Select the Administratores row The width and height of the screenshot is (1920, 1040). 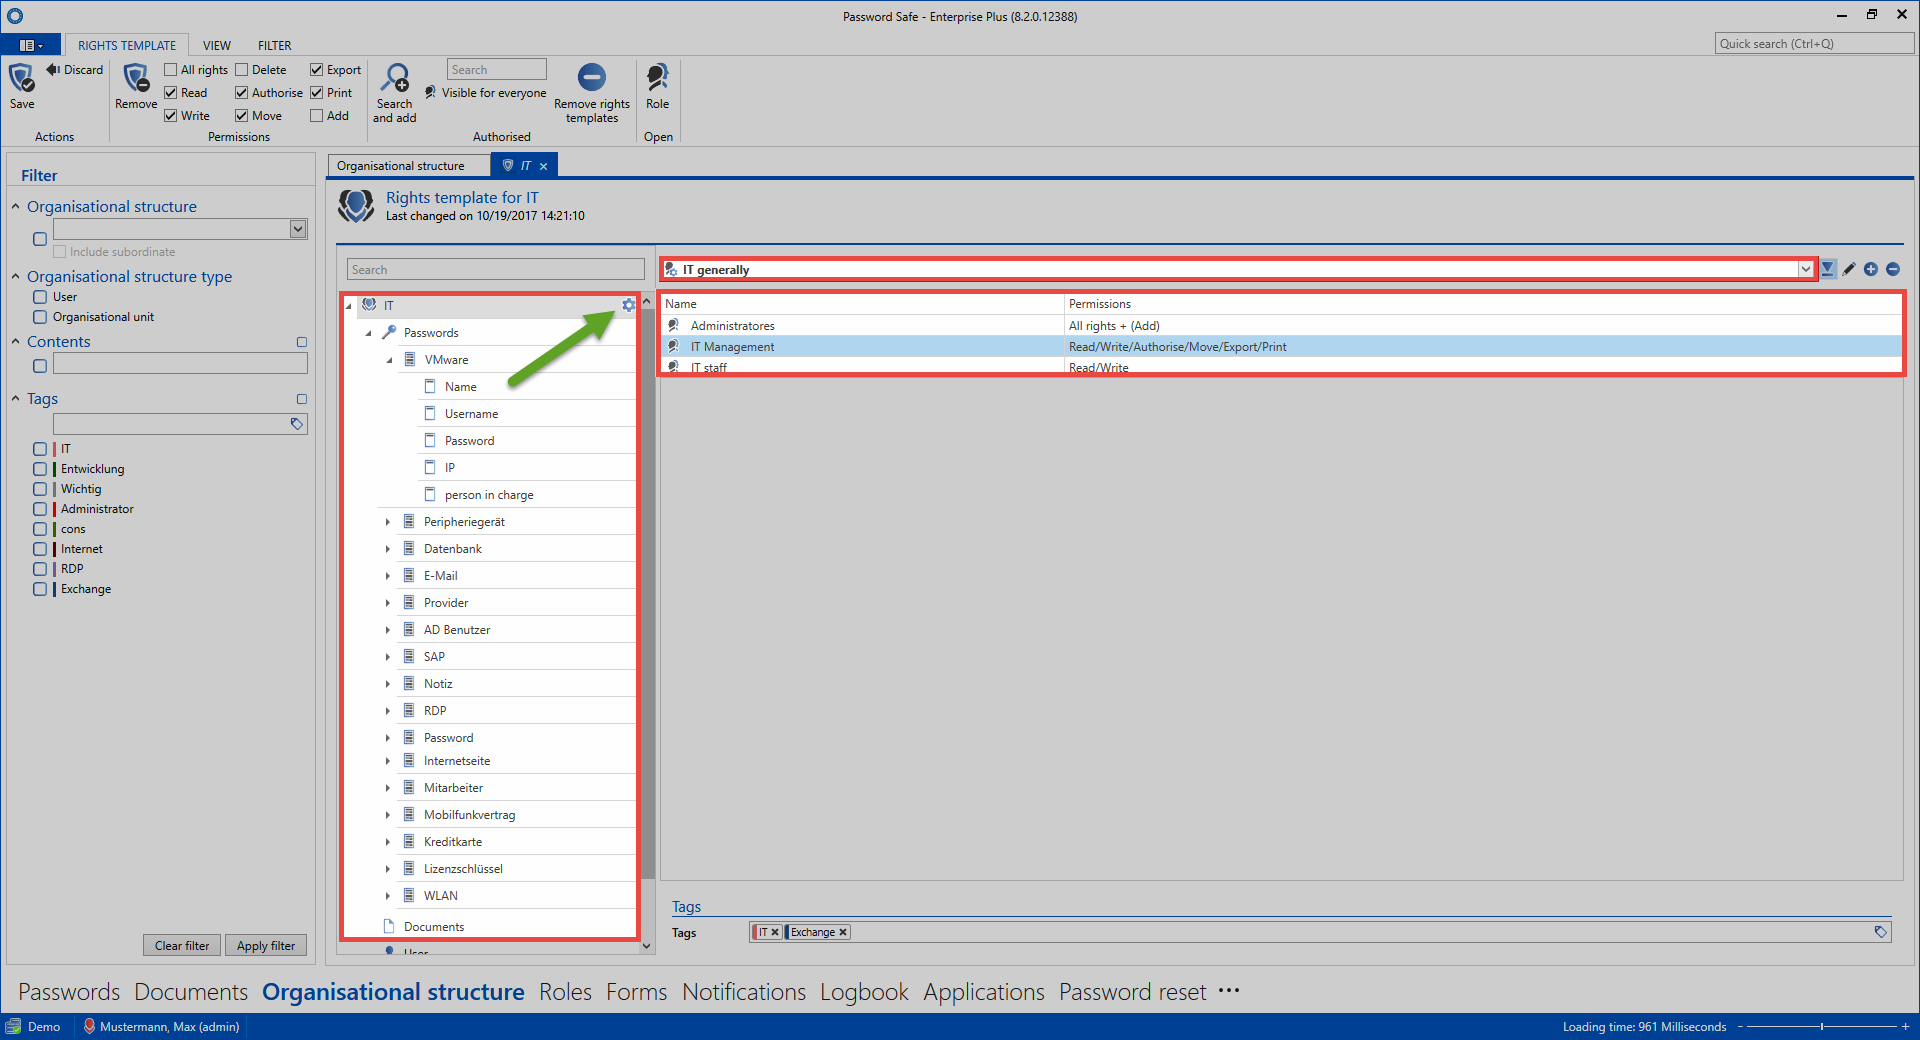(x=1282, y=326)
